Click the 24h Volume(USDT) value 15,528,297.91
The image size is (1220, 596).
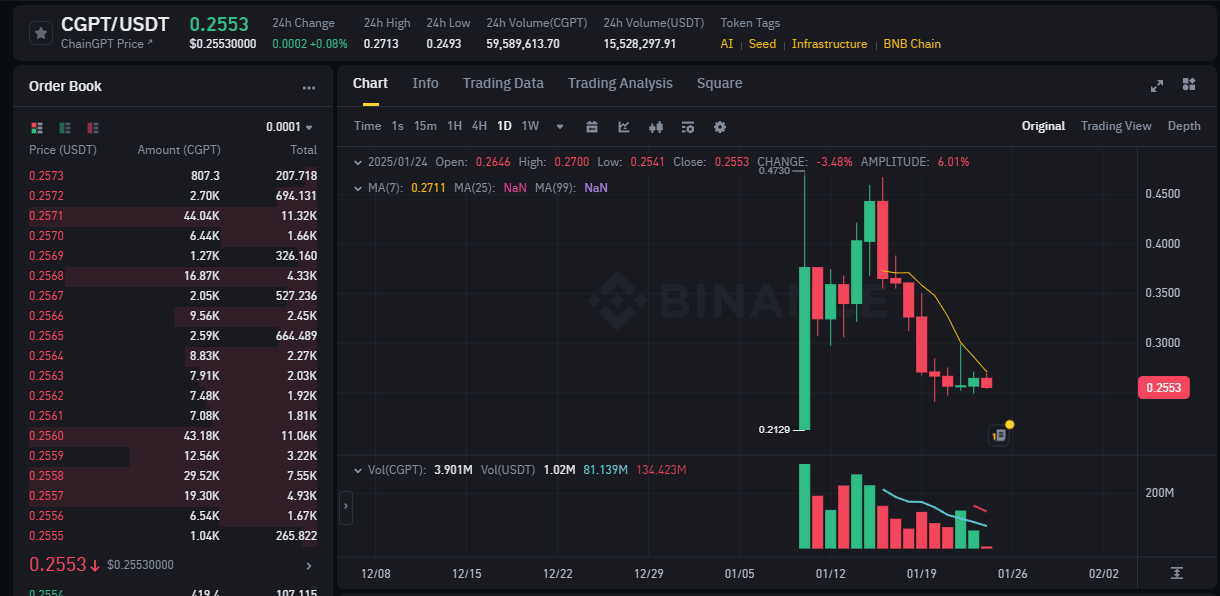640,44
